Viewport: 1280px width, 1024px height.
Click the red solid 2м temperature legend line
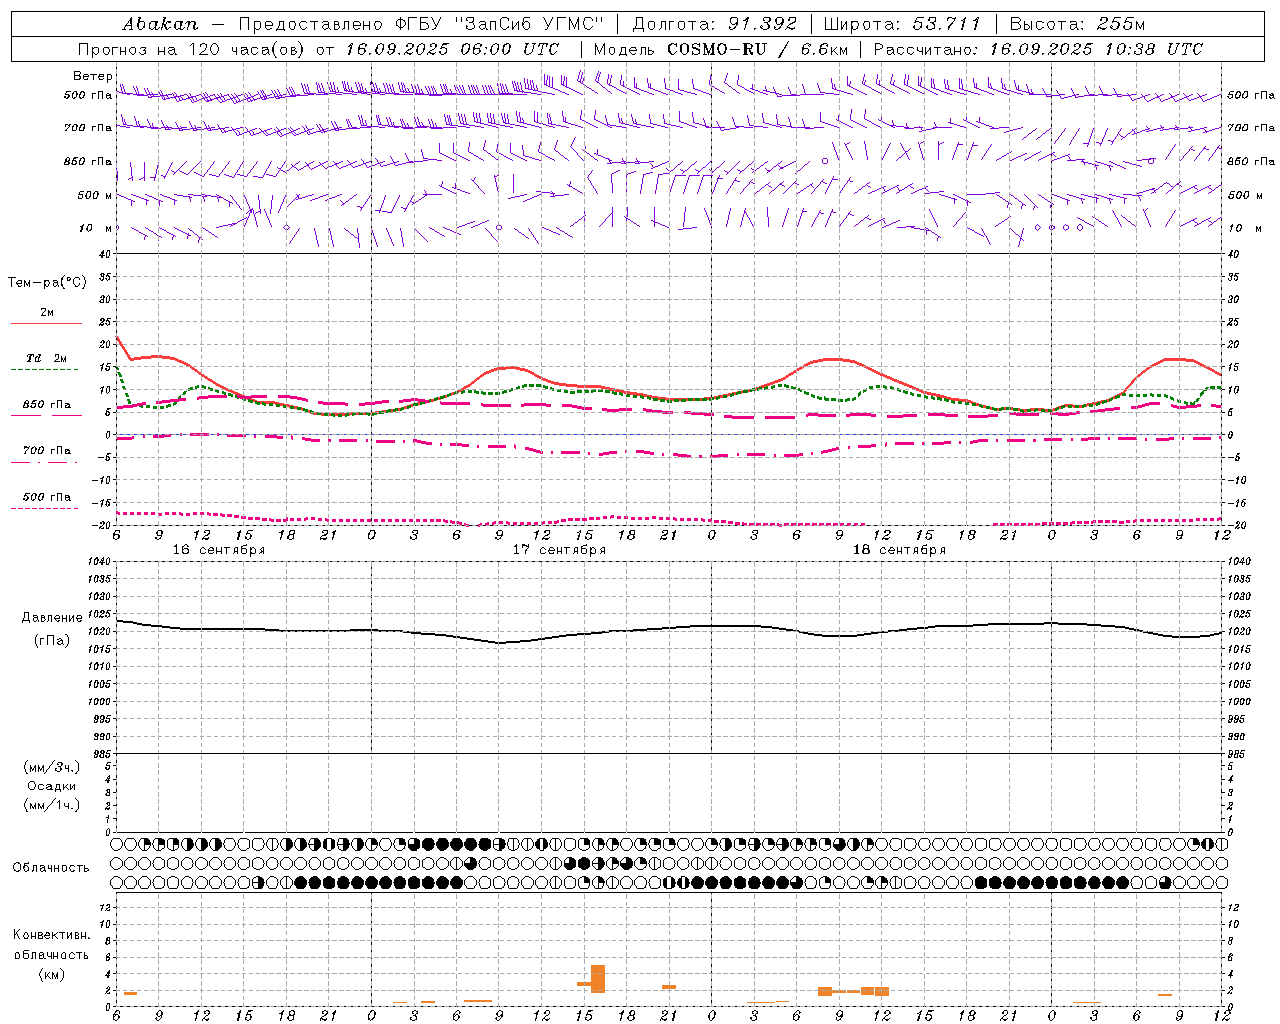(x=46, y=324)
